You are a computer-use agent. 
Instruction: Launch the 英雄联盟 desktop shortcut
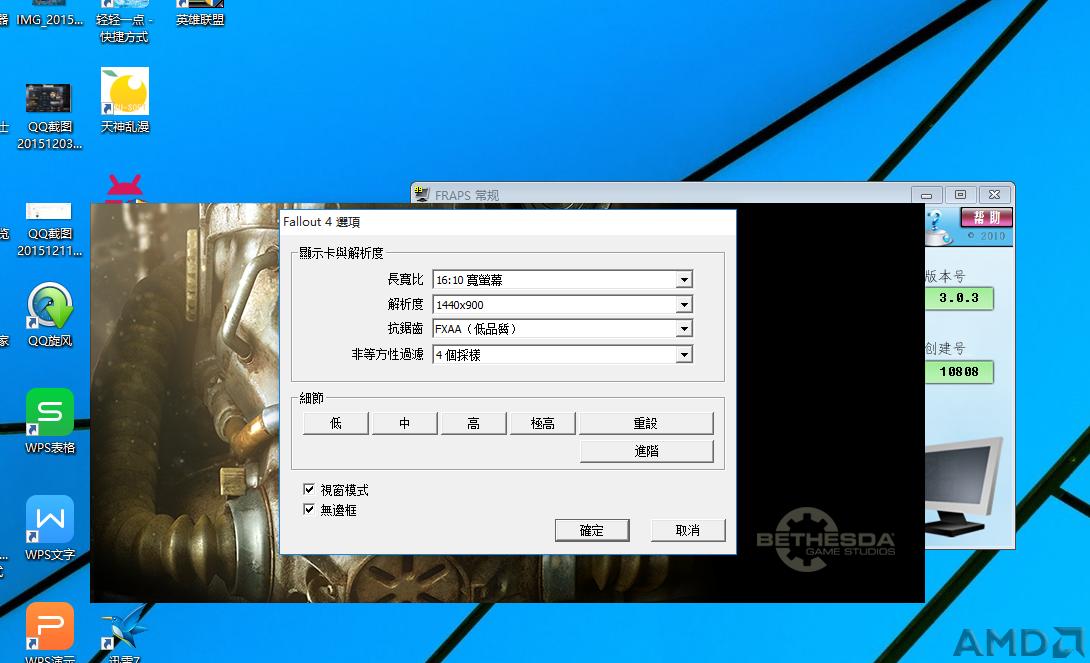coord(200,13)
